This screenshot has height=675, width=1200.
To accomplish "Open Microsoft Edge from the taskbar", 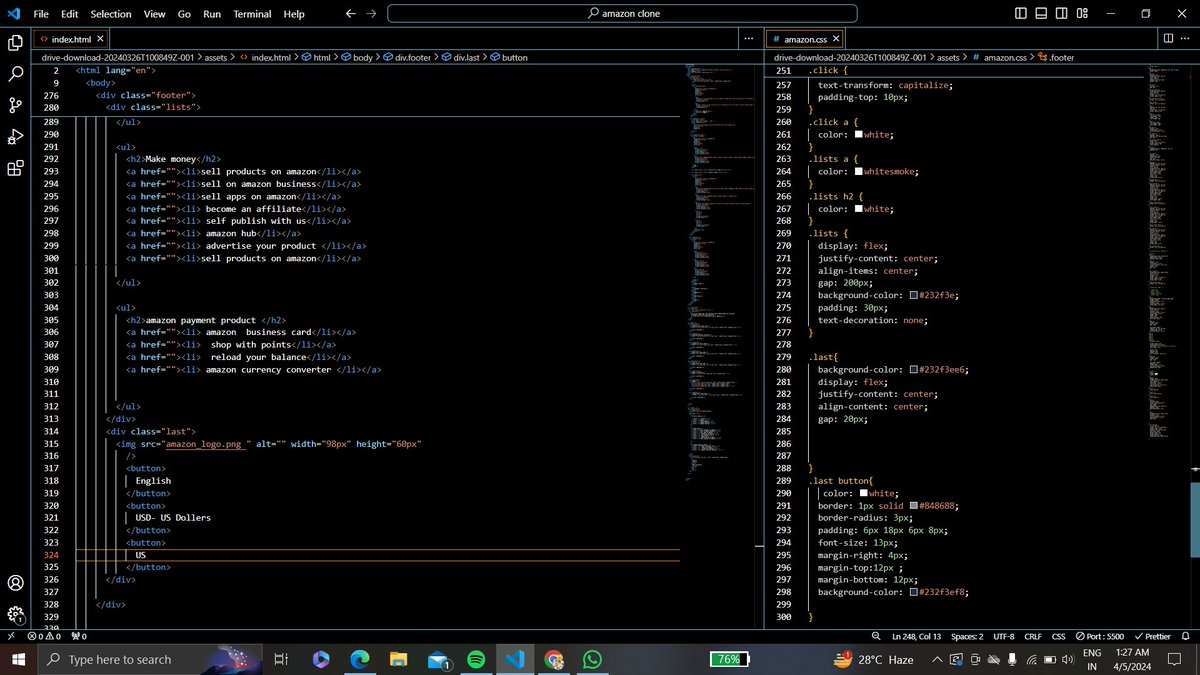I will (x=359, y=660).
